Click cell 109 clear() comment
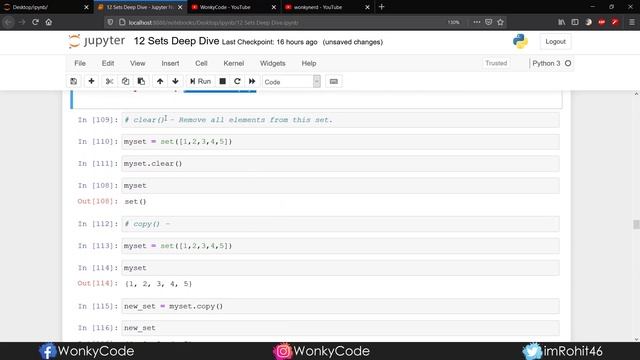 click(x=340, y=120)
